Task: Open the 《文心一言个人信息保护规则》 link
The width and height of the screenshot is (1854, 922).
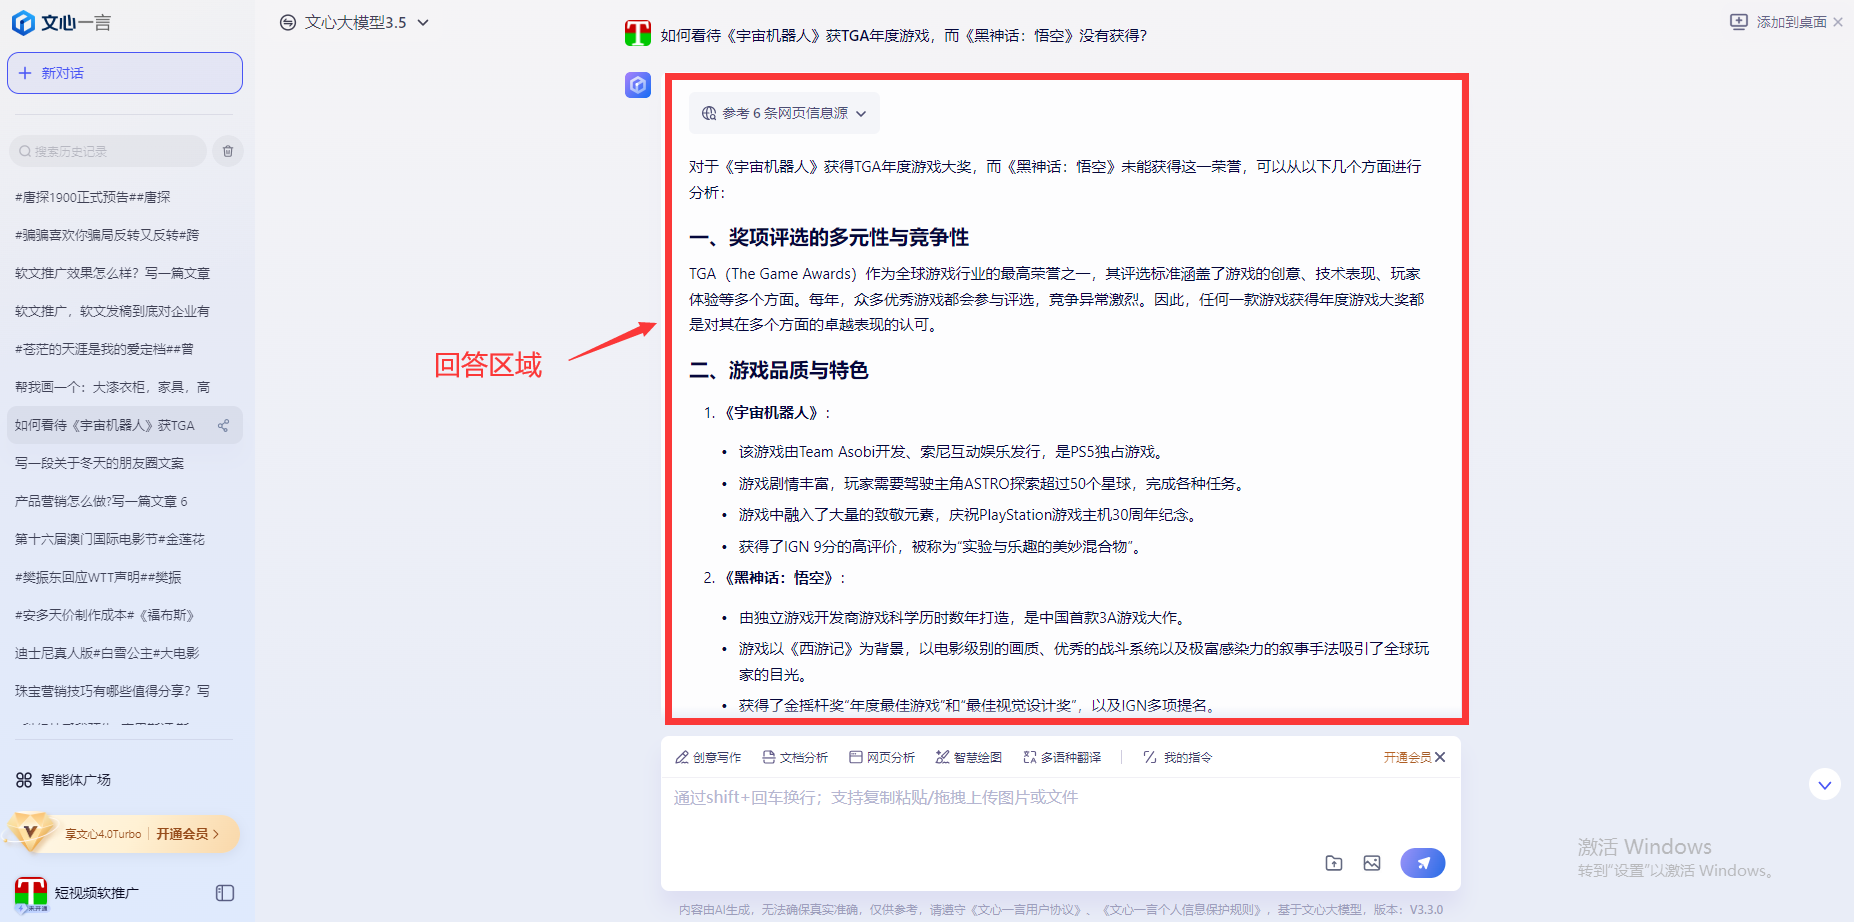Action: (x=1182, y=910)
